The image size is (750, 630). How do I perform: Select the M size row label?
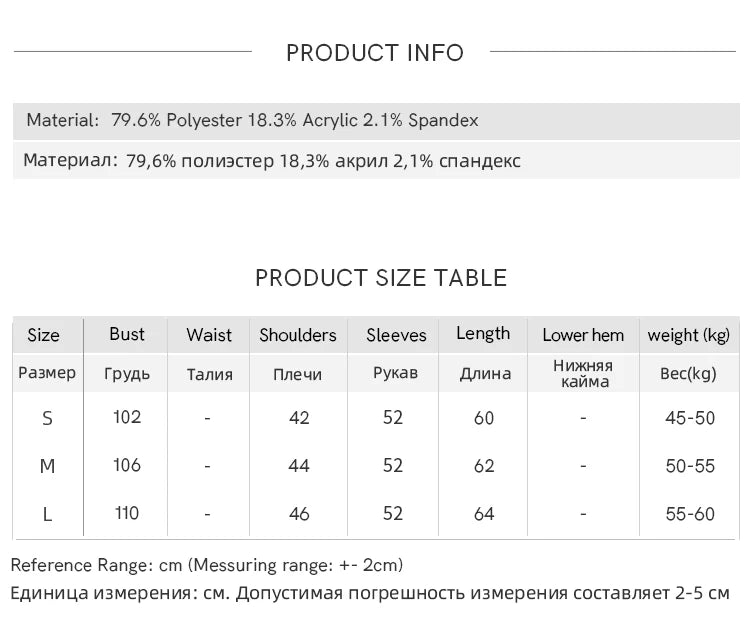pyautogui.click(x=47, y=466)
